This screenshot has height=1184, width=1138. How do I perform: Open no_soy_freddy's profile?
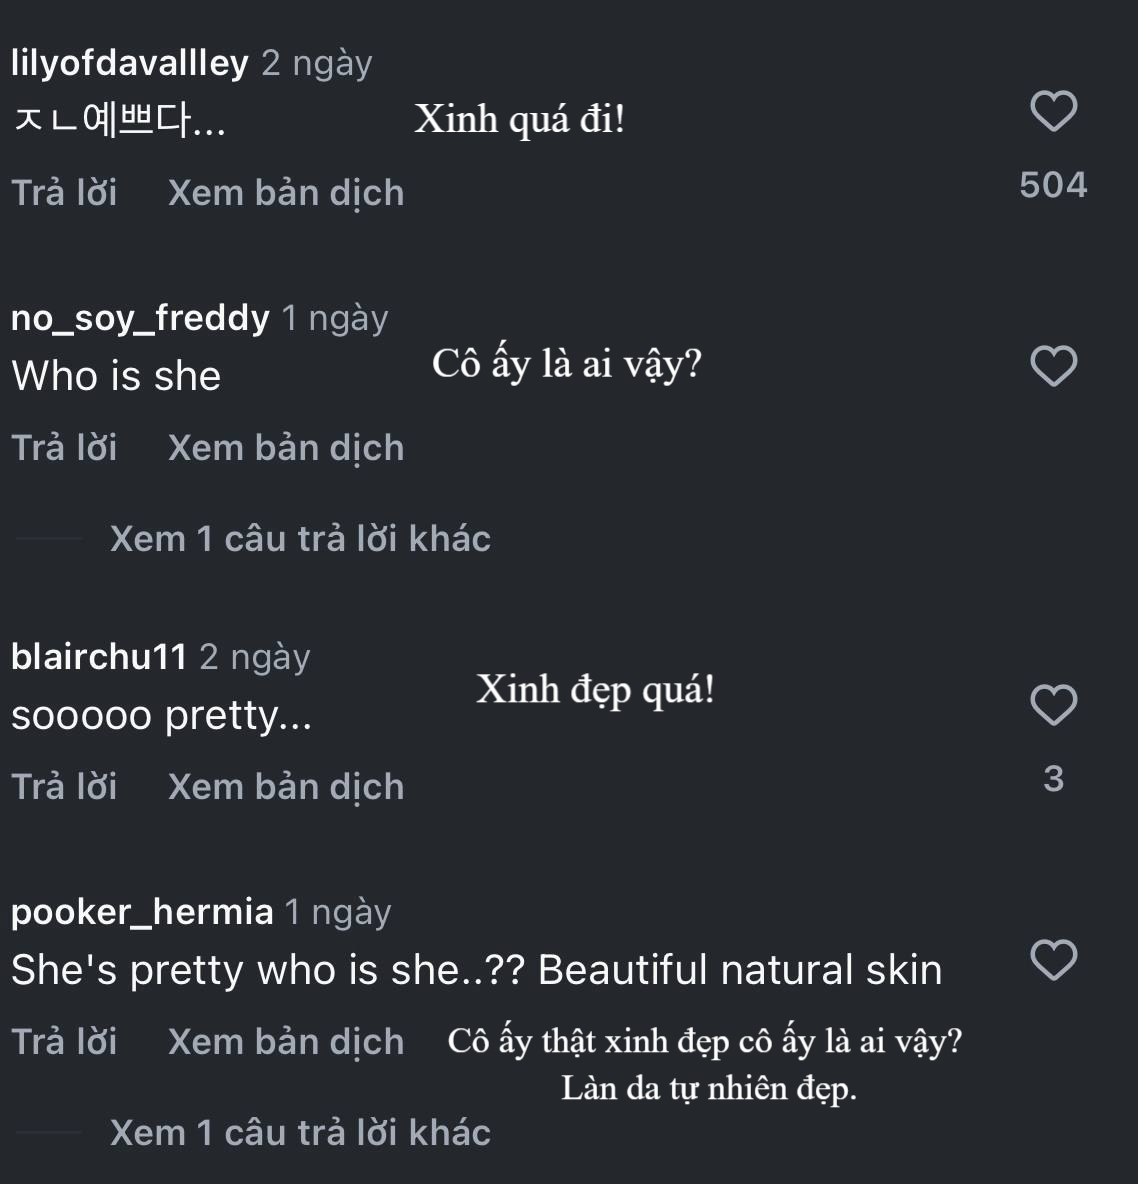pyautogui.click(x=138, y=318)
